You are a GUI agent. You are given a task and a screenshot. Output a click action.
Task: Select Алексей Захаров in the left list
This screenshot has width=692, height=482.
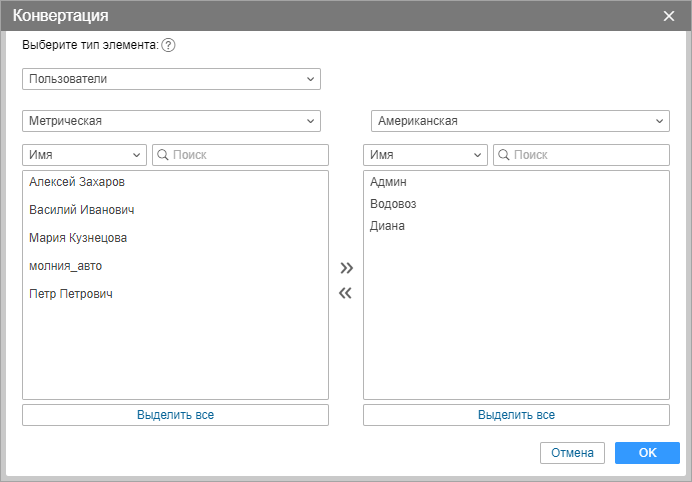pyautogui.click(x=77, y=182)
